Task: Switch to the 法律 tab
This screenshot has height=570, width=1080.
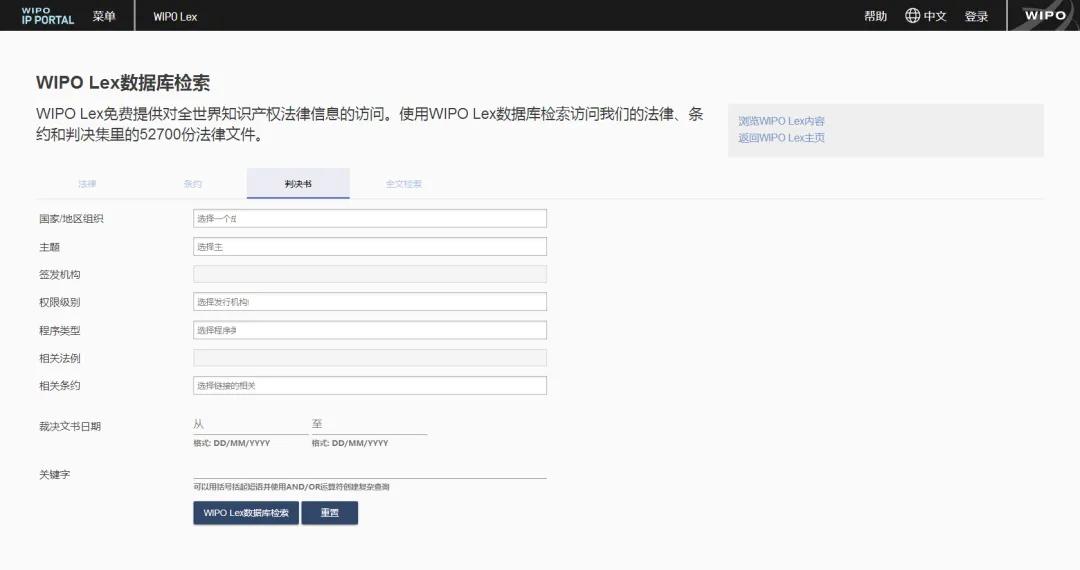Action: (x=87, y=184)
